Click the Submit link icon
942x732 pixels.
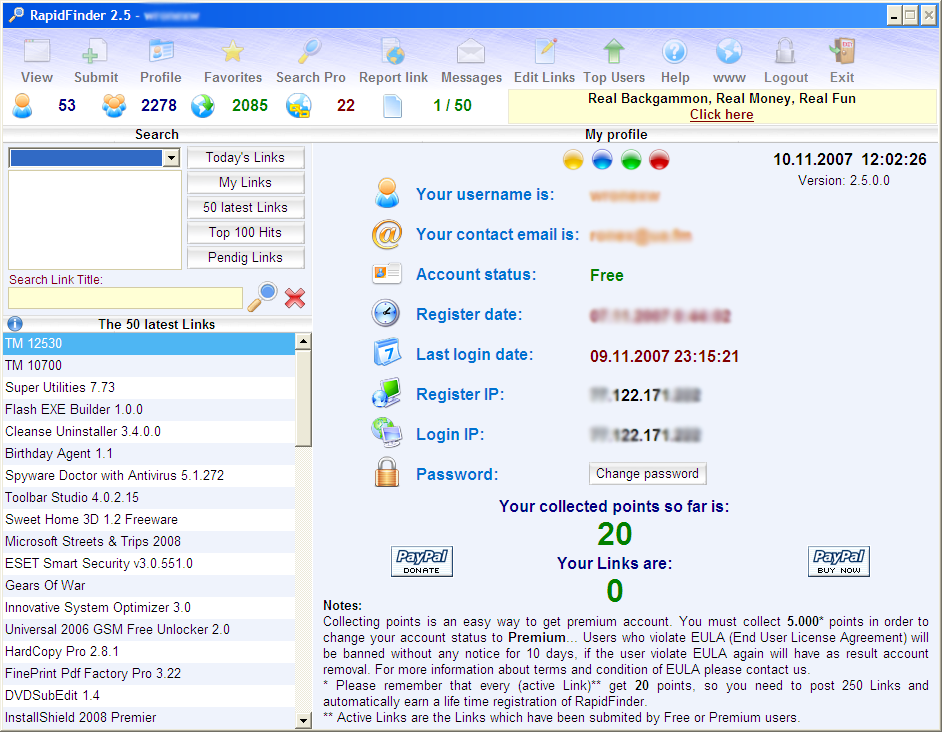point(95,51)
